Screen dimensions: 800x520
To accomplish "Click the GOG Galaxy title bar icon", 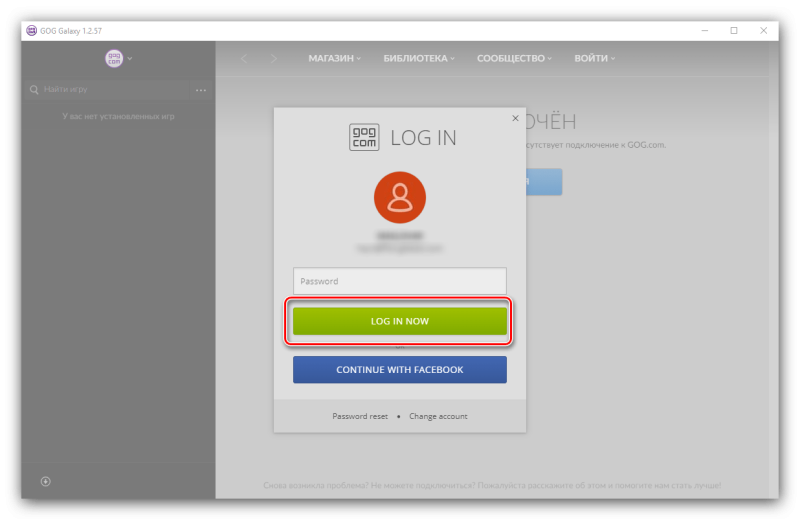I will [32, 31].
